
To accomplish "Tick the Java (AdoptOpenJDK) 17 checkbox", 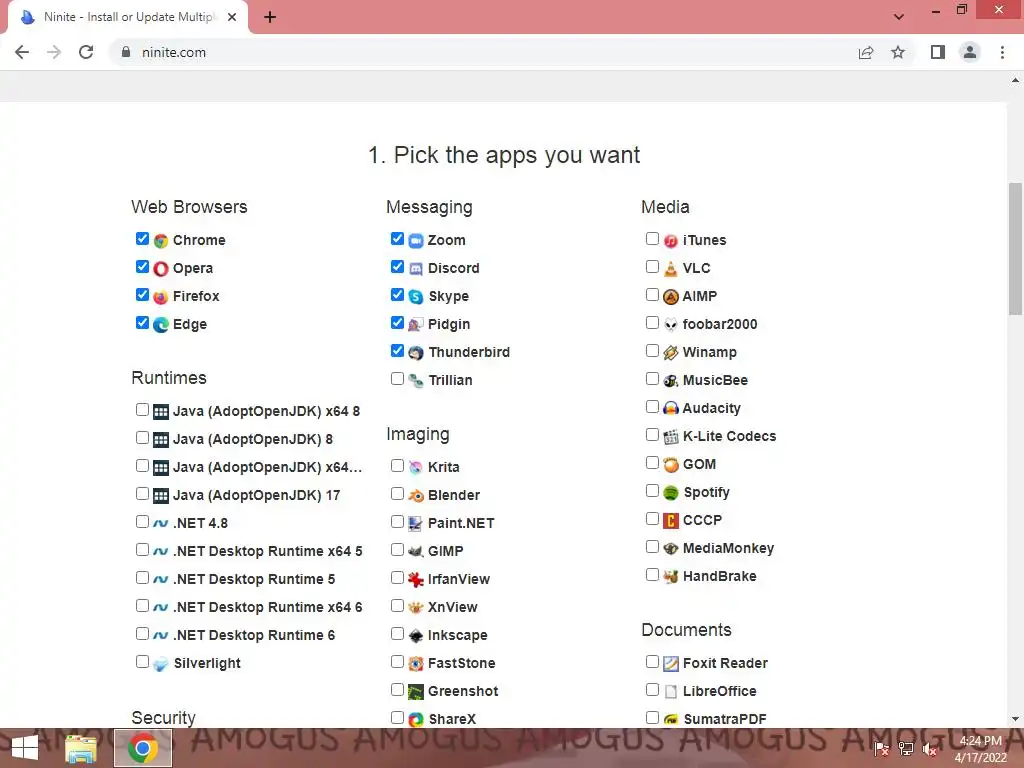I will point(142,494).
